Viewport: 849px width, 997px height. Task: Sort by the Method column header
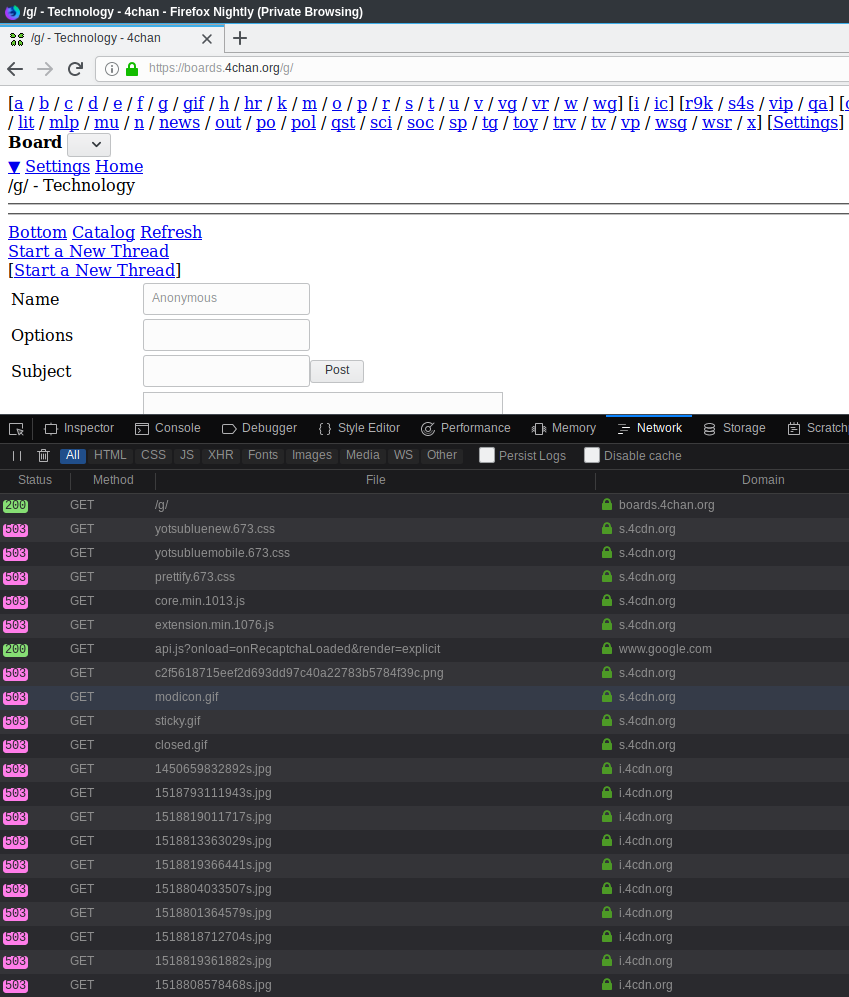[113, 480]
